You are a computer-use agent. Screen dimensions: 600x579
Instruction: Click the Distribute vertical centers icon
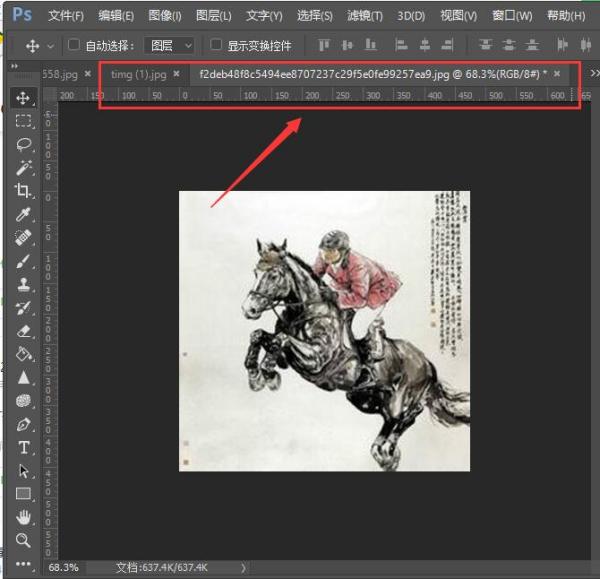509,45
